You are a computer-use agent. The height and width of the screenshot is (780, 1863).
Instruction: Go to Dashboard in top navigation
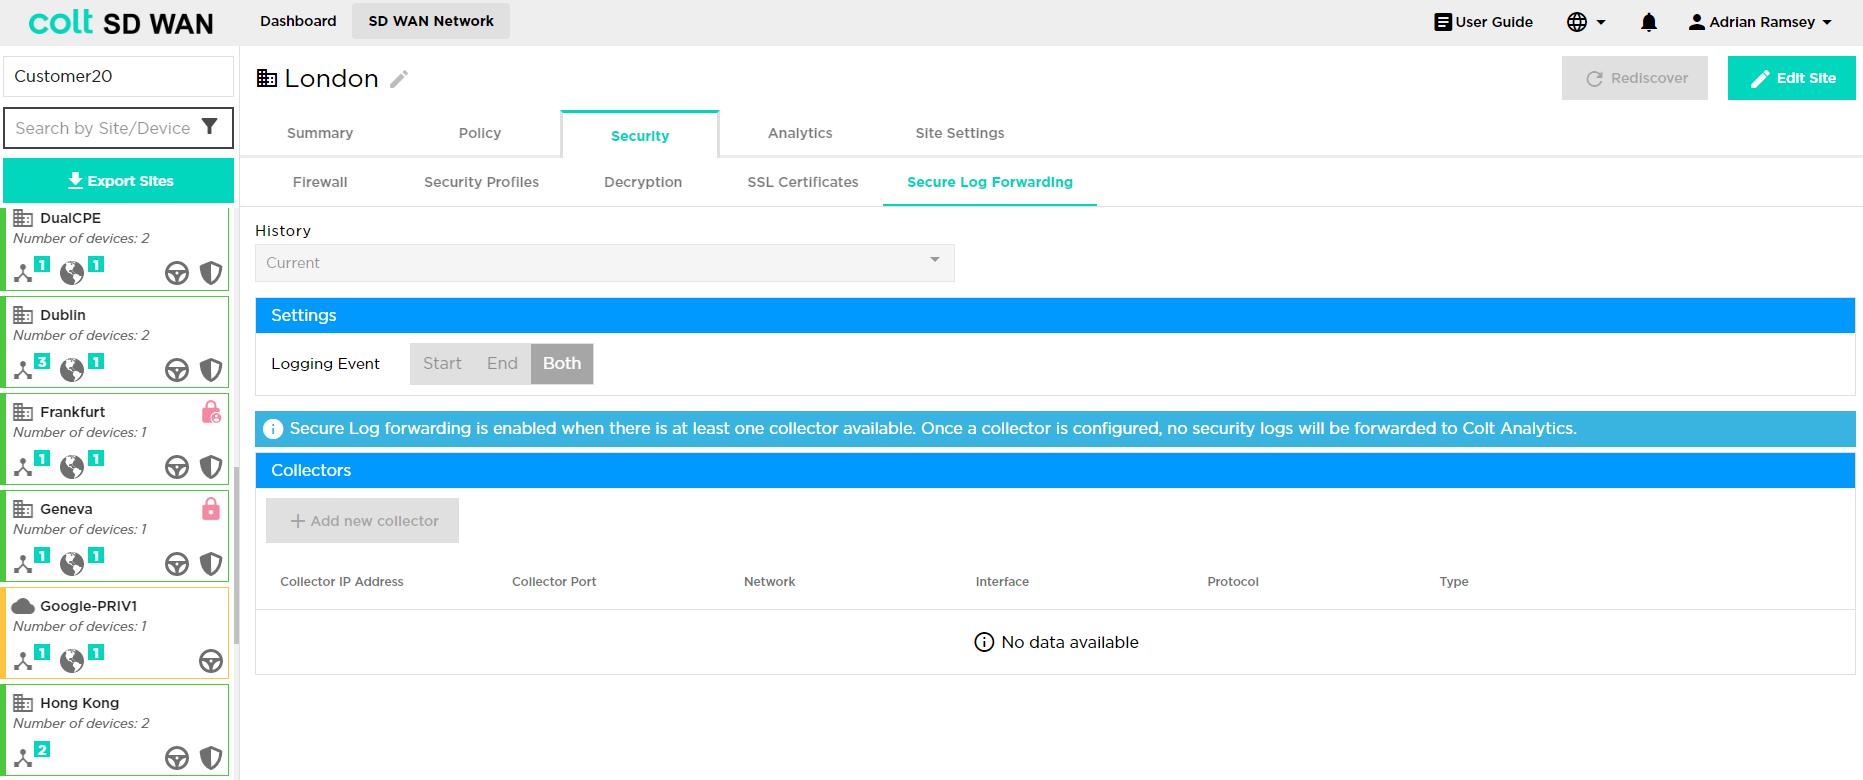pos(298,21)
